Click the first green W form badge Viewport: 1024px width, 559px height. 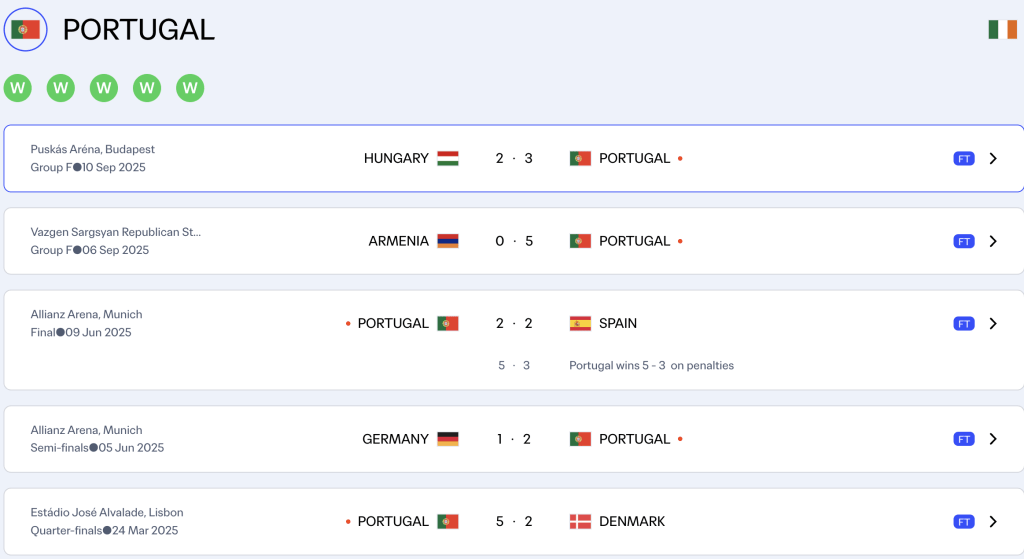[x=17, y=88]
